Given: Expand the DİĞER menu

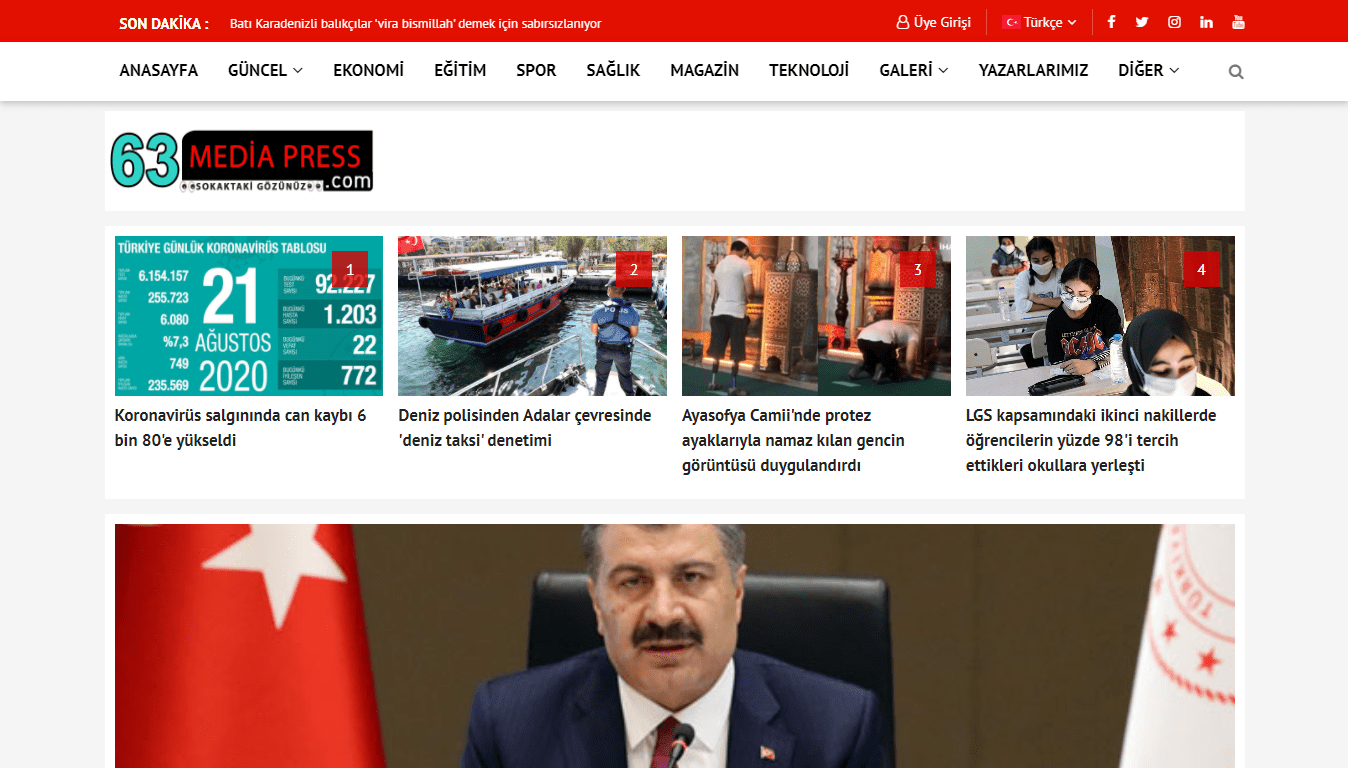Looking at the screenshot, I should point(1148,70).
